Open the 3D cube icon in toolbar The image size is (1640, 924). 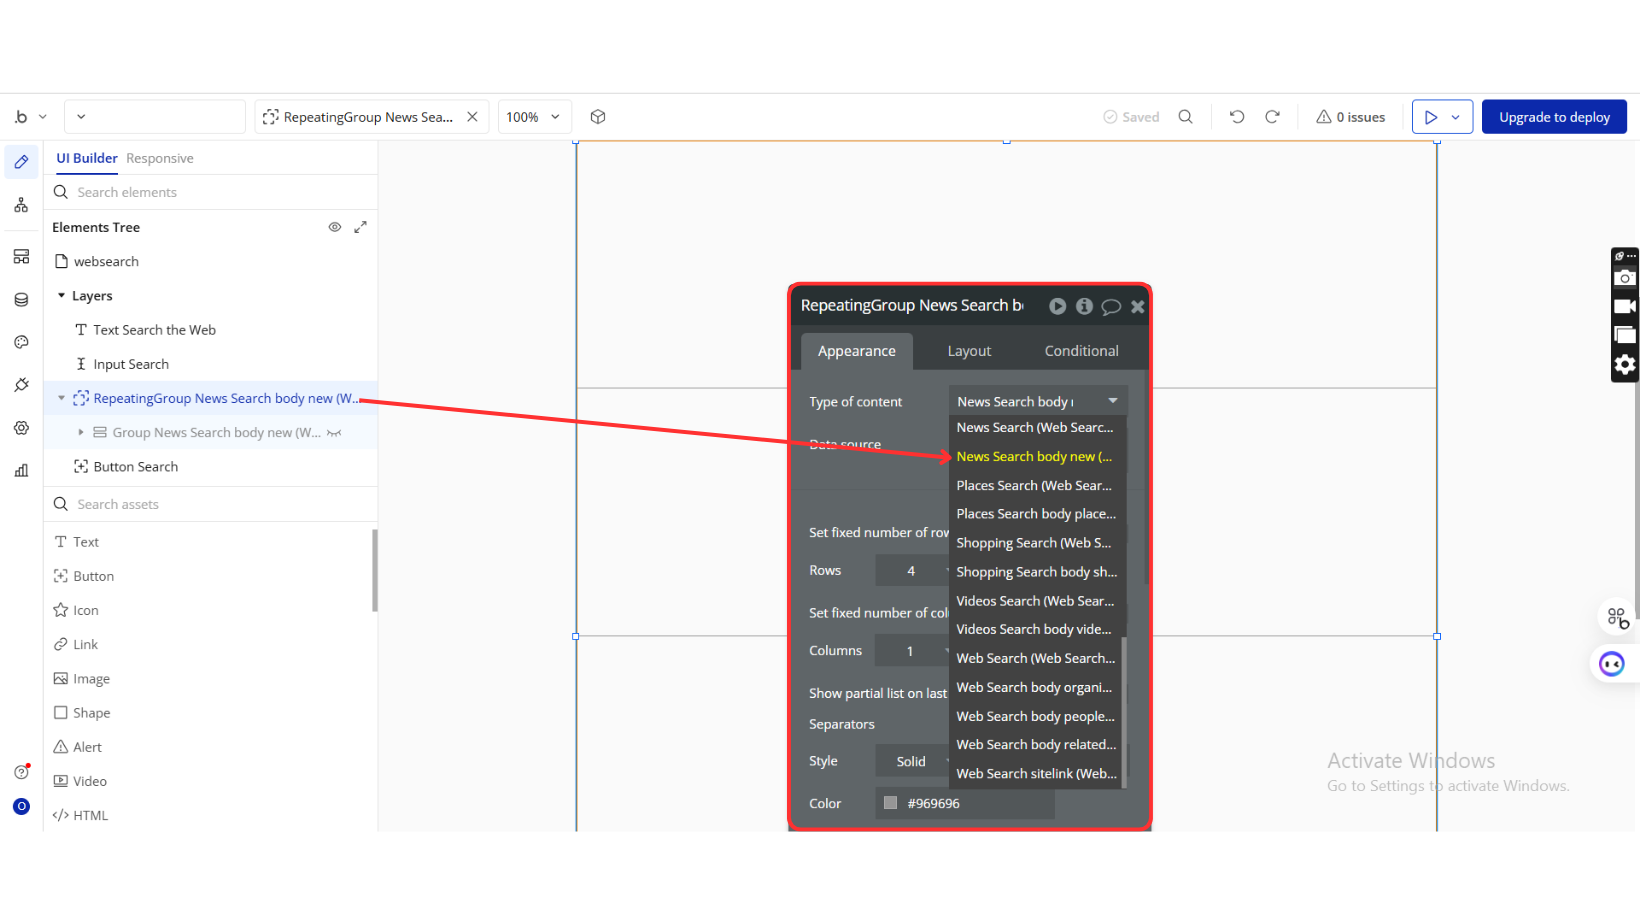[x=598, y=117]
